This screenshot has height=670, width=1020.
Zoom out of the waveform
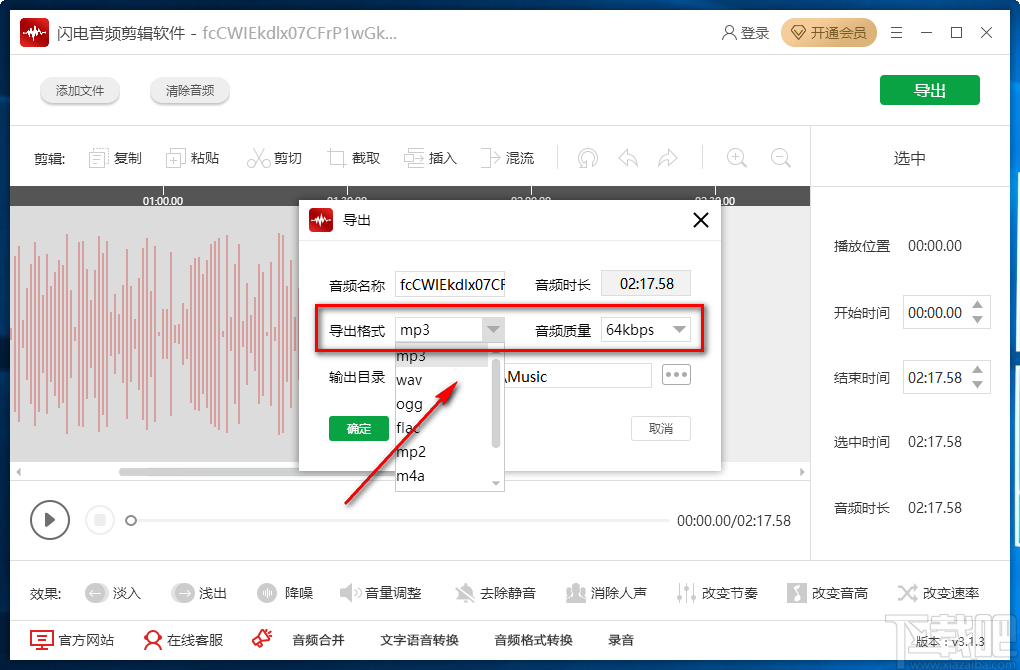(x=780, y=158)
